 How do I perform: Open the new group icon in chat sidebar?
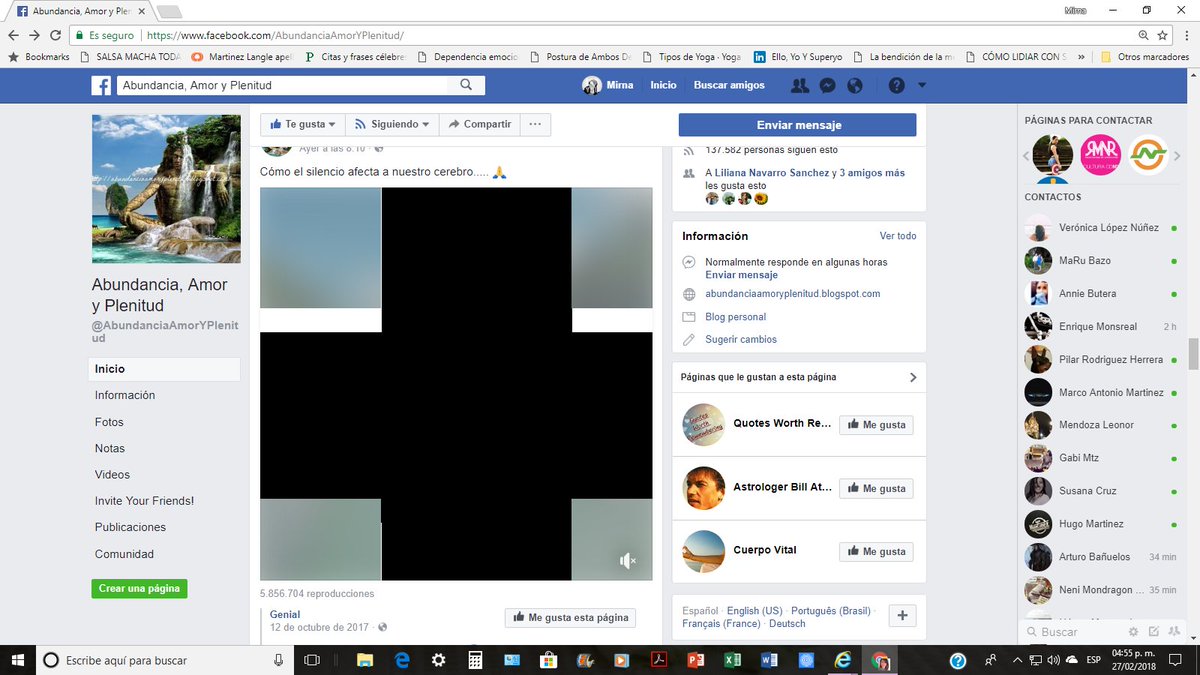point(1172,631)
